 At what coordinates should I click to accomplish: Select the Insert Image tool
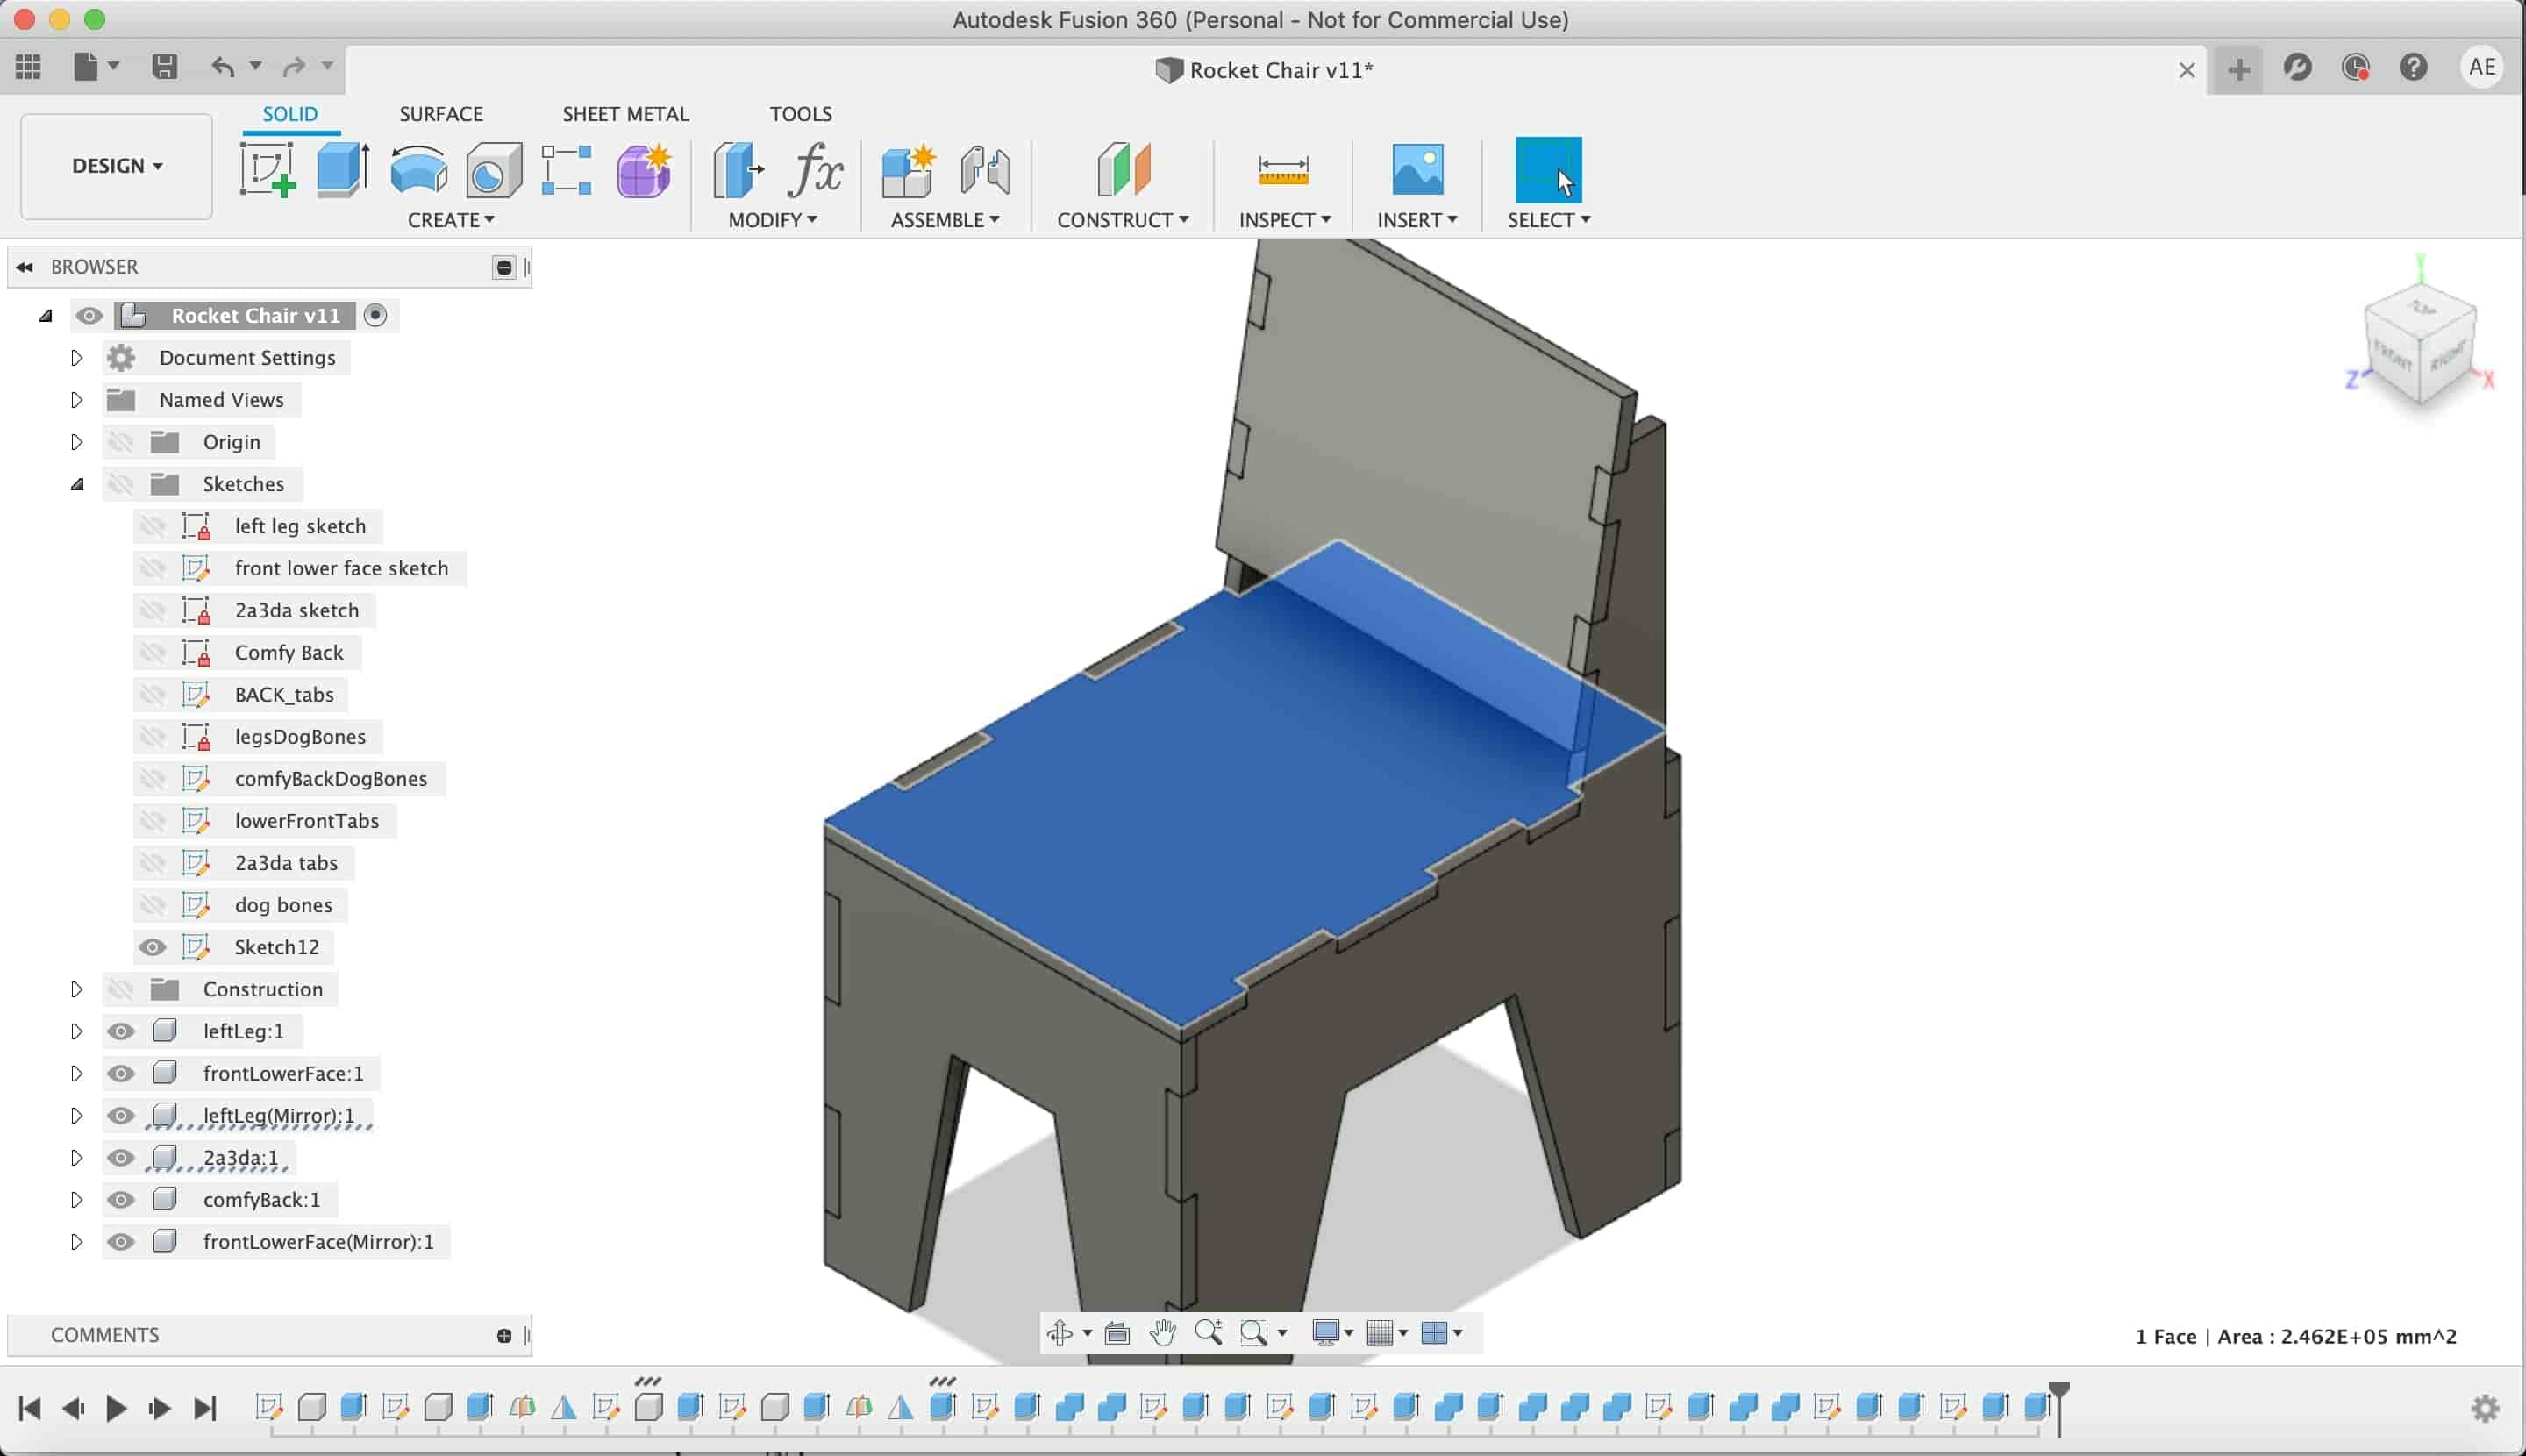click(1417, 170)
